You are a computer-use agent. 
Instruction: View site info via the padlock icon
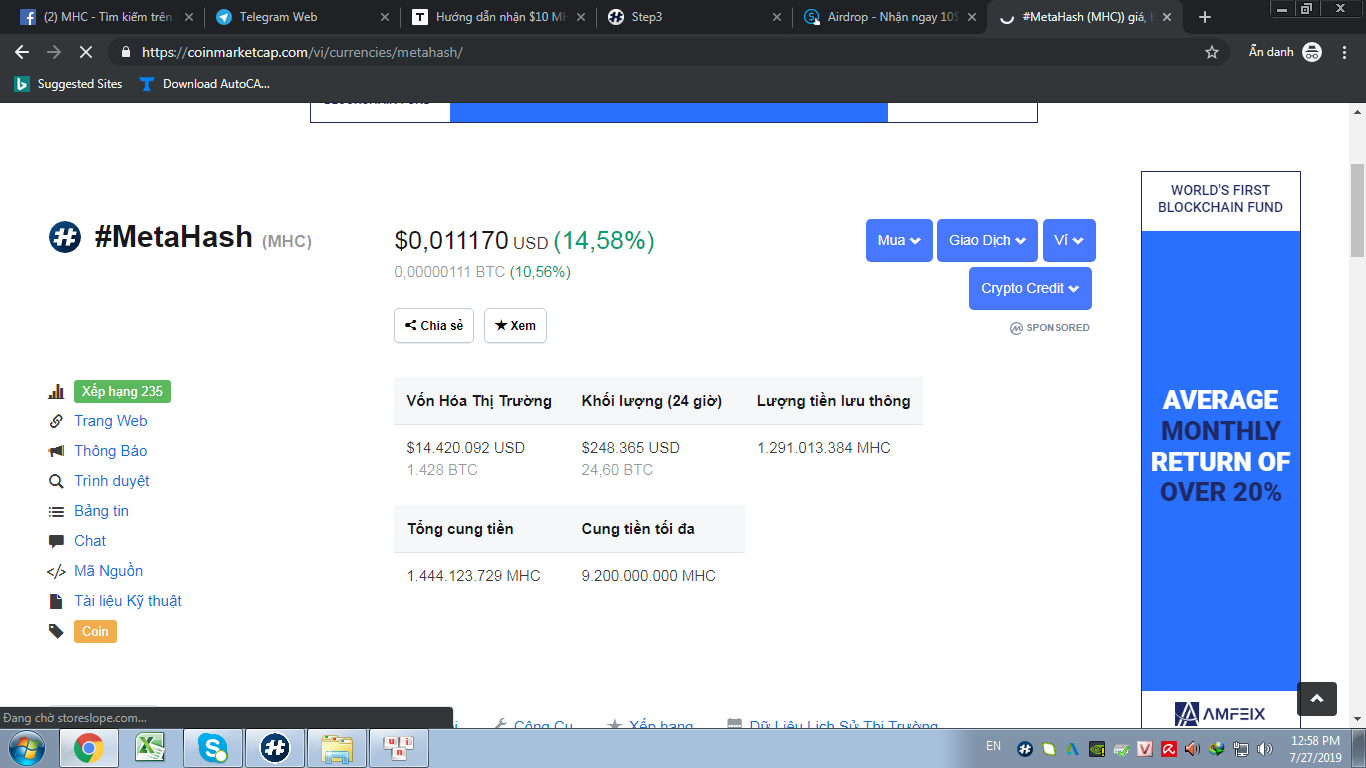pyautogui.click(x=126, y=52)
